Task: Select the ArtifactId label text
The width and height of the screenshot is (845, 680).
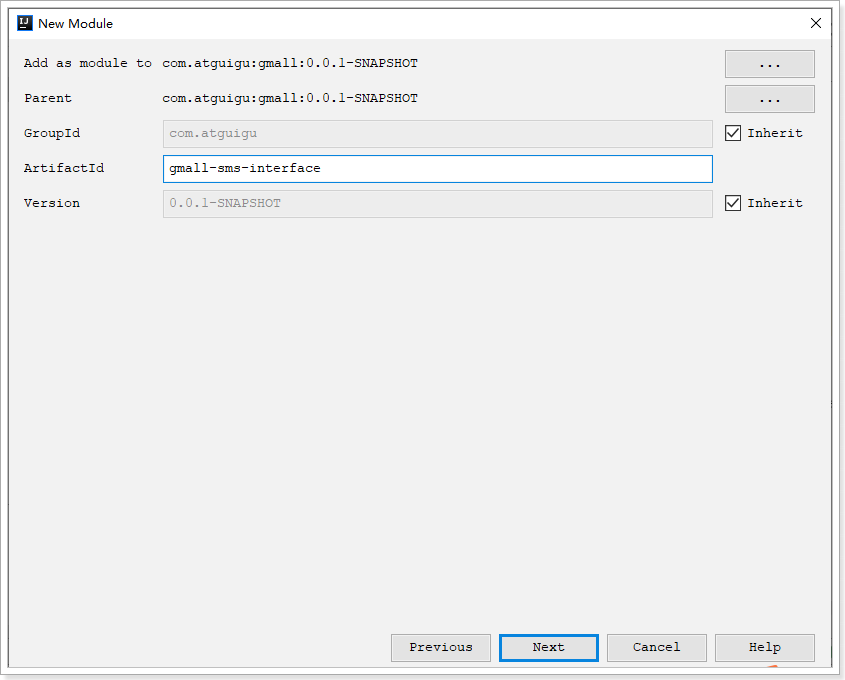Action: pos(64,169)
